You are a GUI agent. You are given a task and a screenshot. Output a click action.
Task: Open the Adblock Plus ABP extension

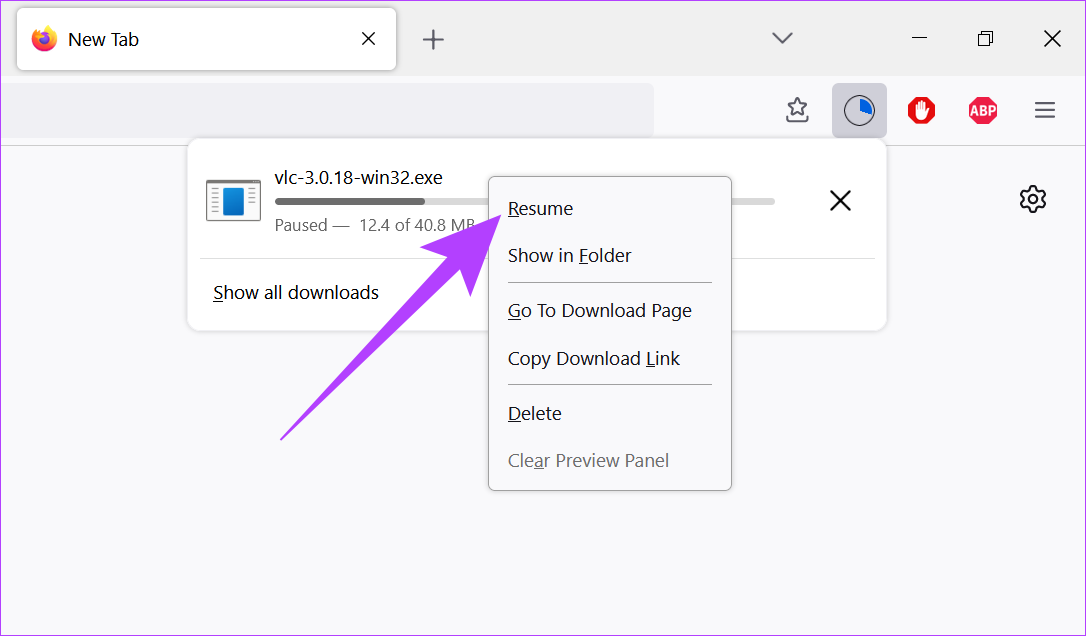point(983,110)
